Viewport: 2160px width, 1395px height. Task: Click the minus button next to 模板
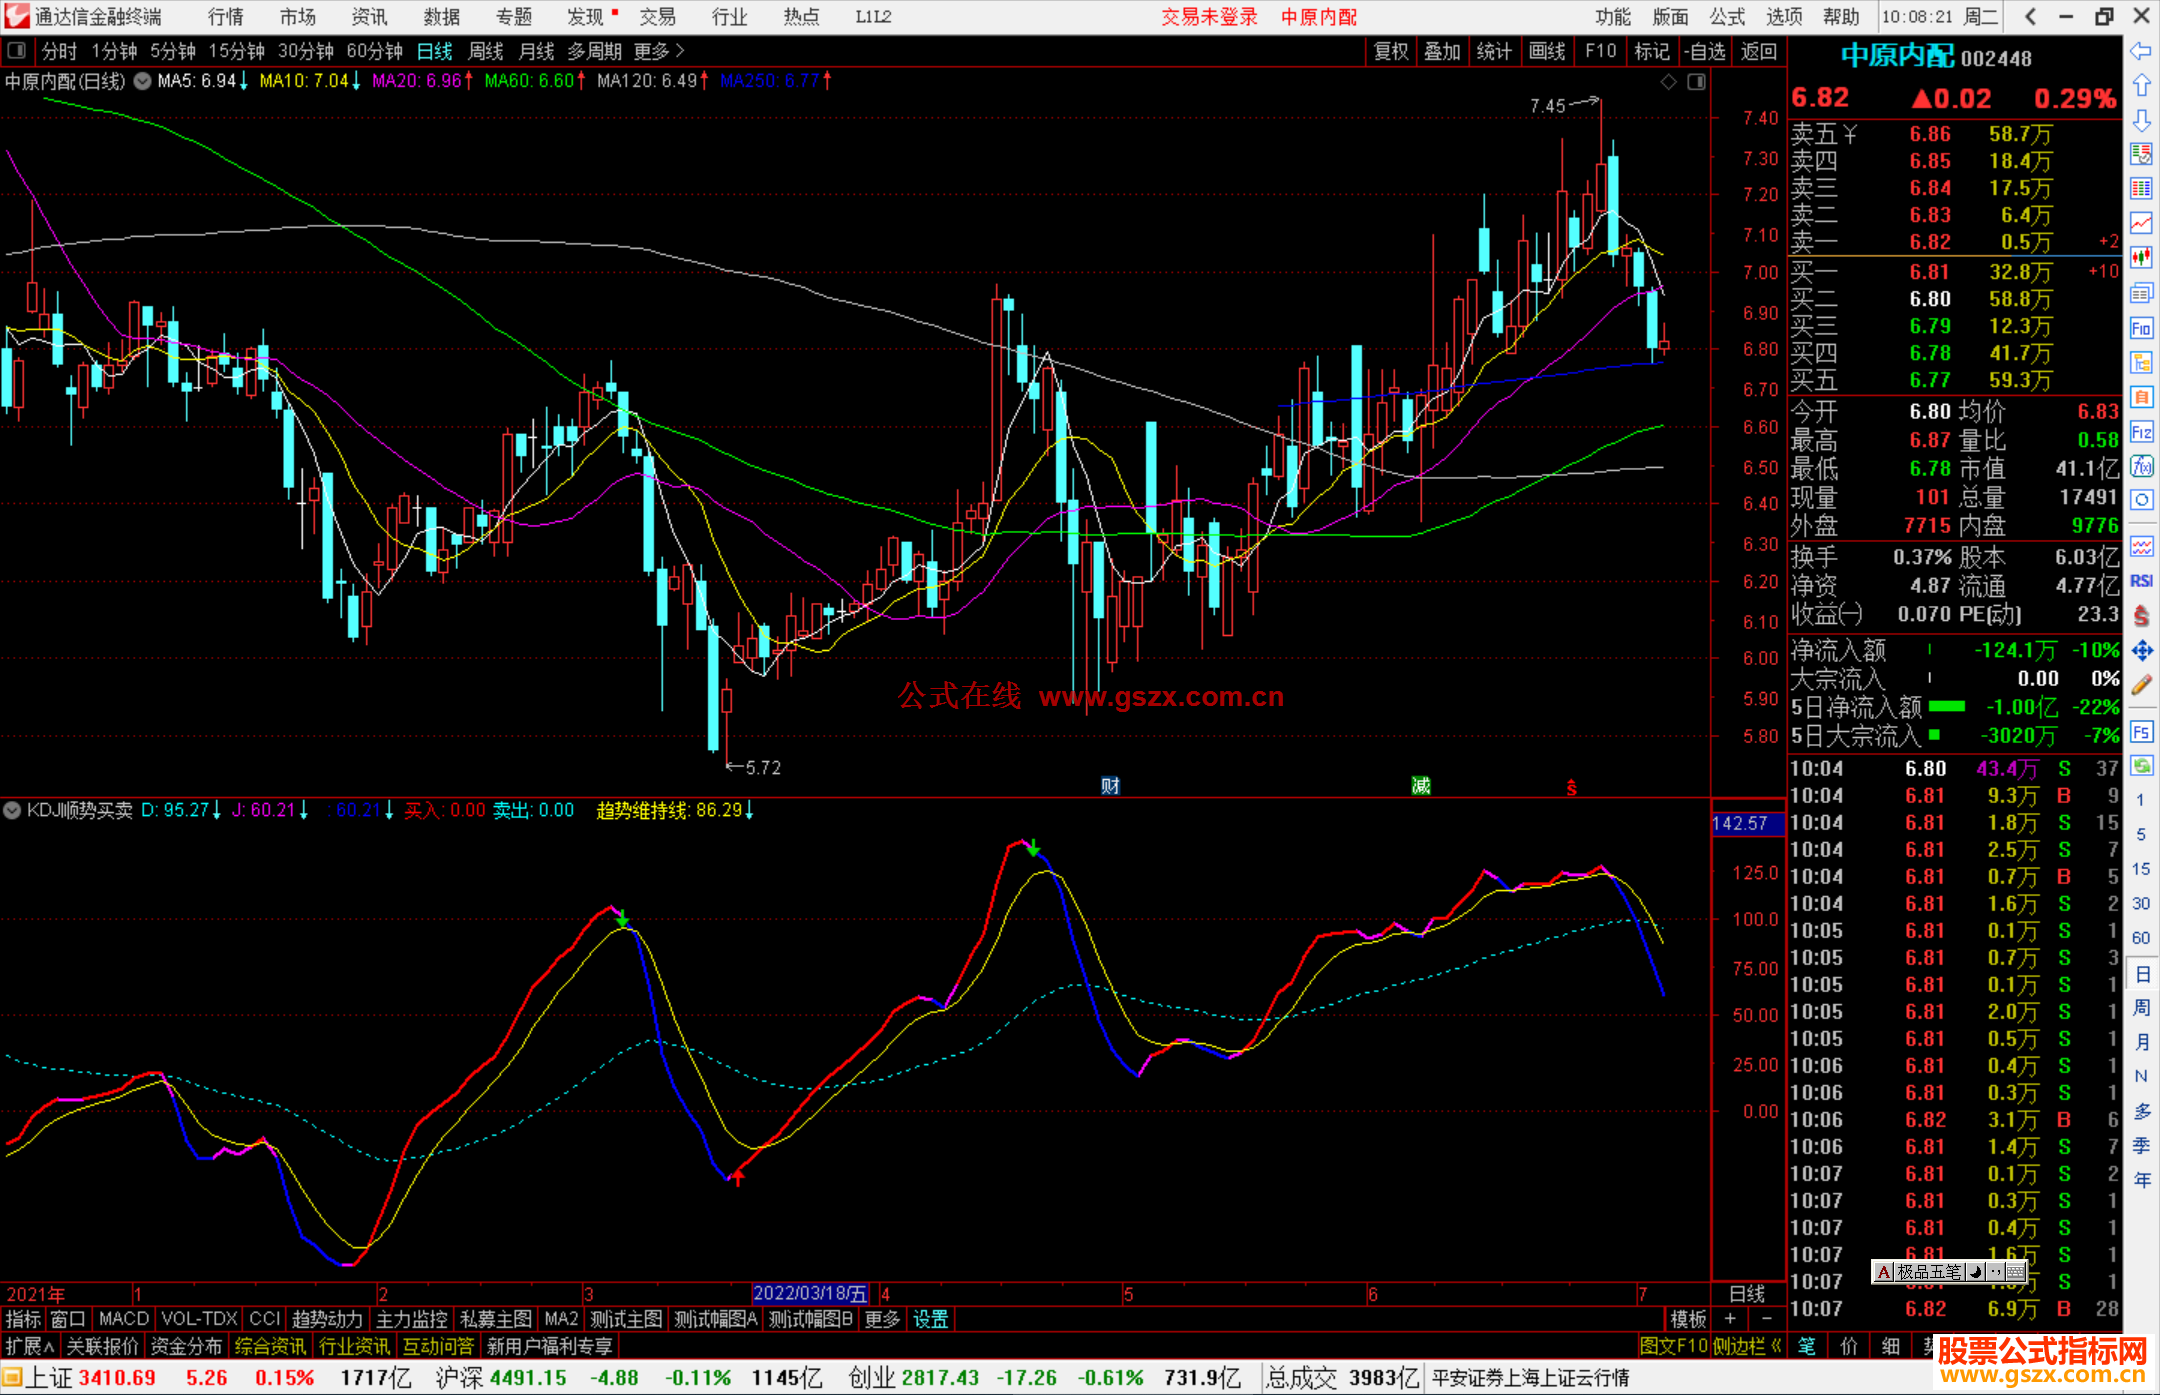tap(1766, 1319)
